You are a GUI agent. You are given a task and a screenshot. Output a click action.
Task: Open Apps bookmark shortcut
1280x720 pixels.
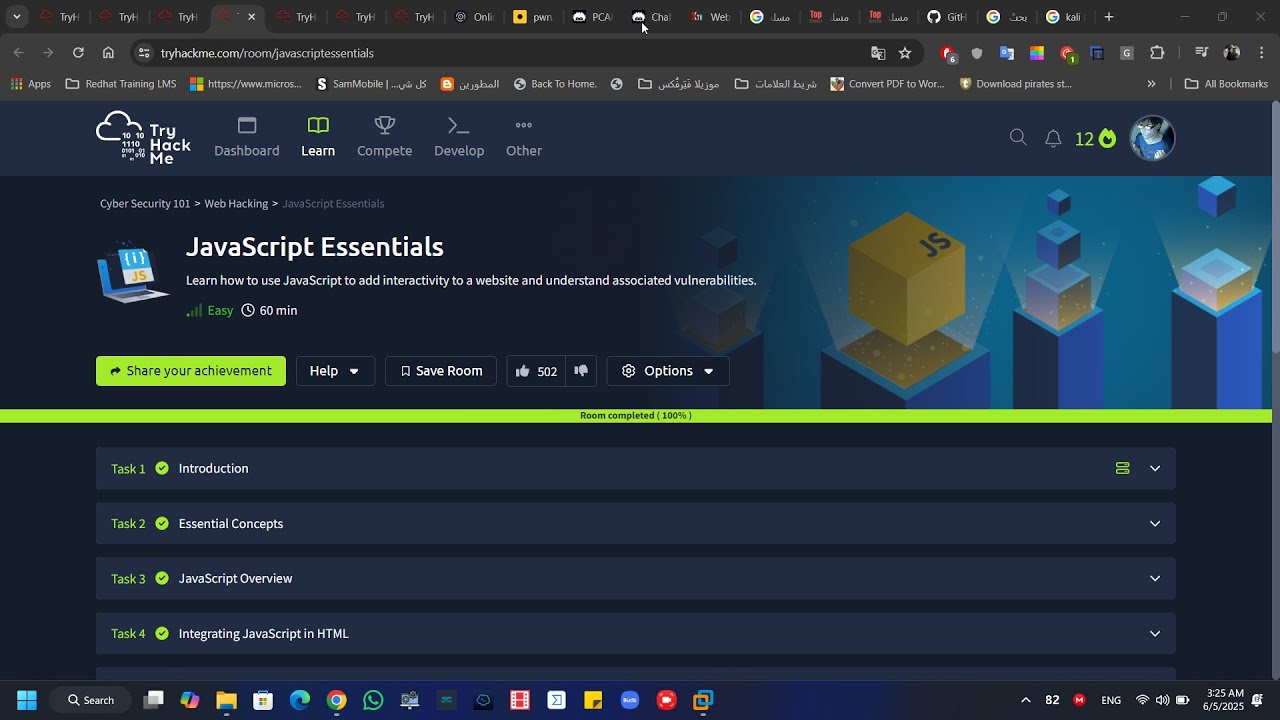(x=31, y=84)
